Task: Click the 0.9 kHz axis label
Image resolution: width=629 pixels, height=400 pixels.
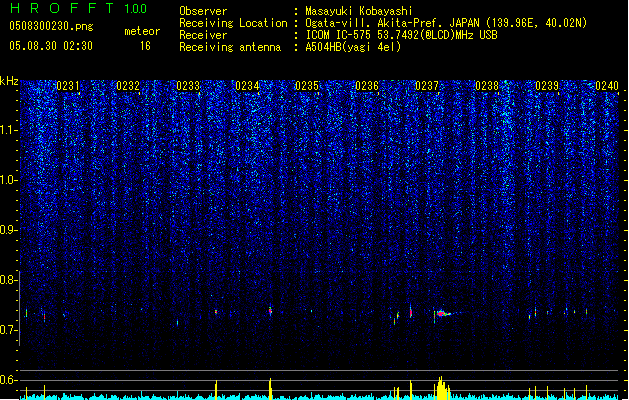Action: tap(9, 230)
